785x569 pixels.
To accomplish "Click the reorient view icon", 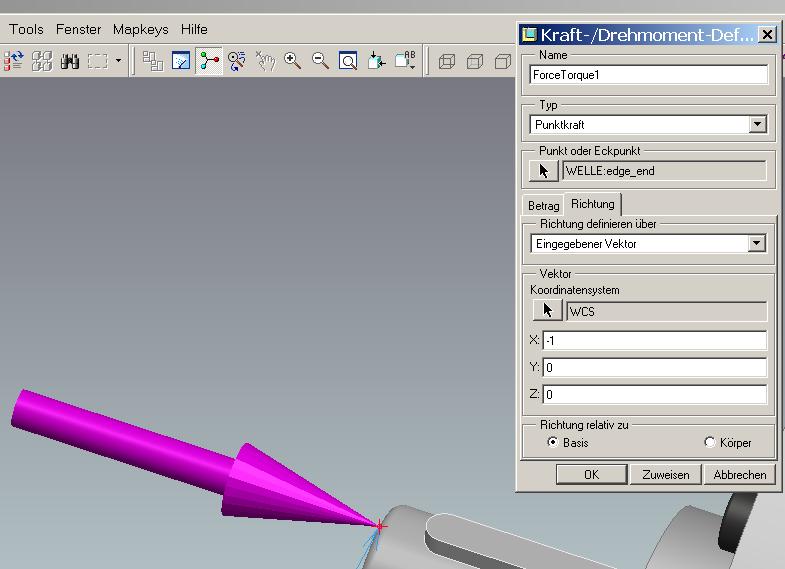I will tap(376, 61).
